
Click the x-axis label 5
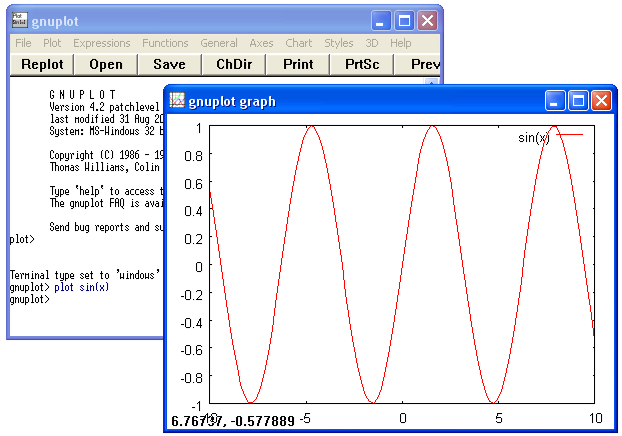tap(499, 418)
